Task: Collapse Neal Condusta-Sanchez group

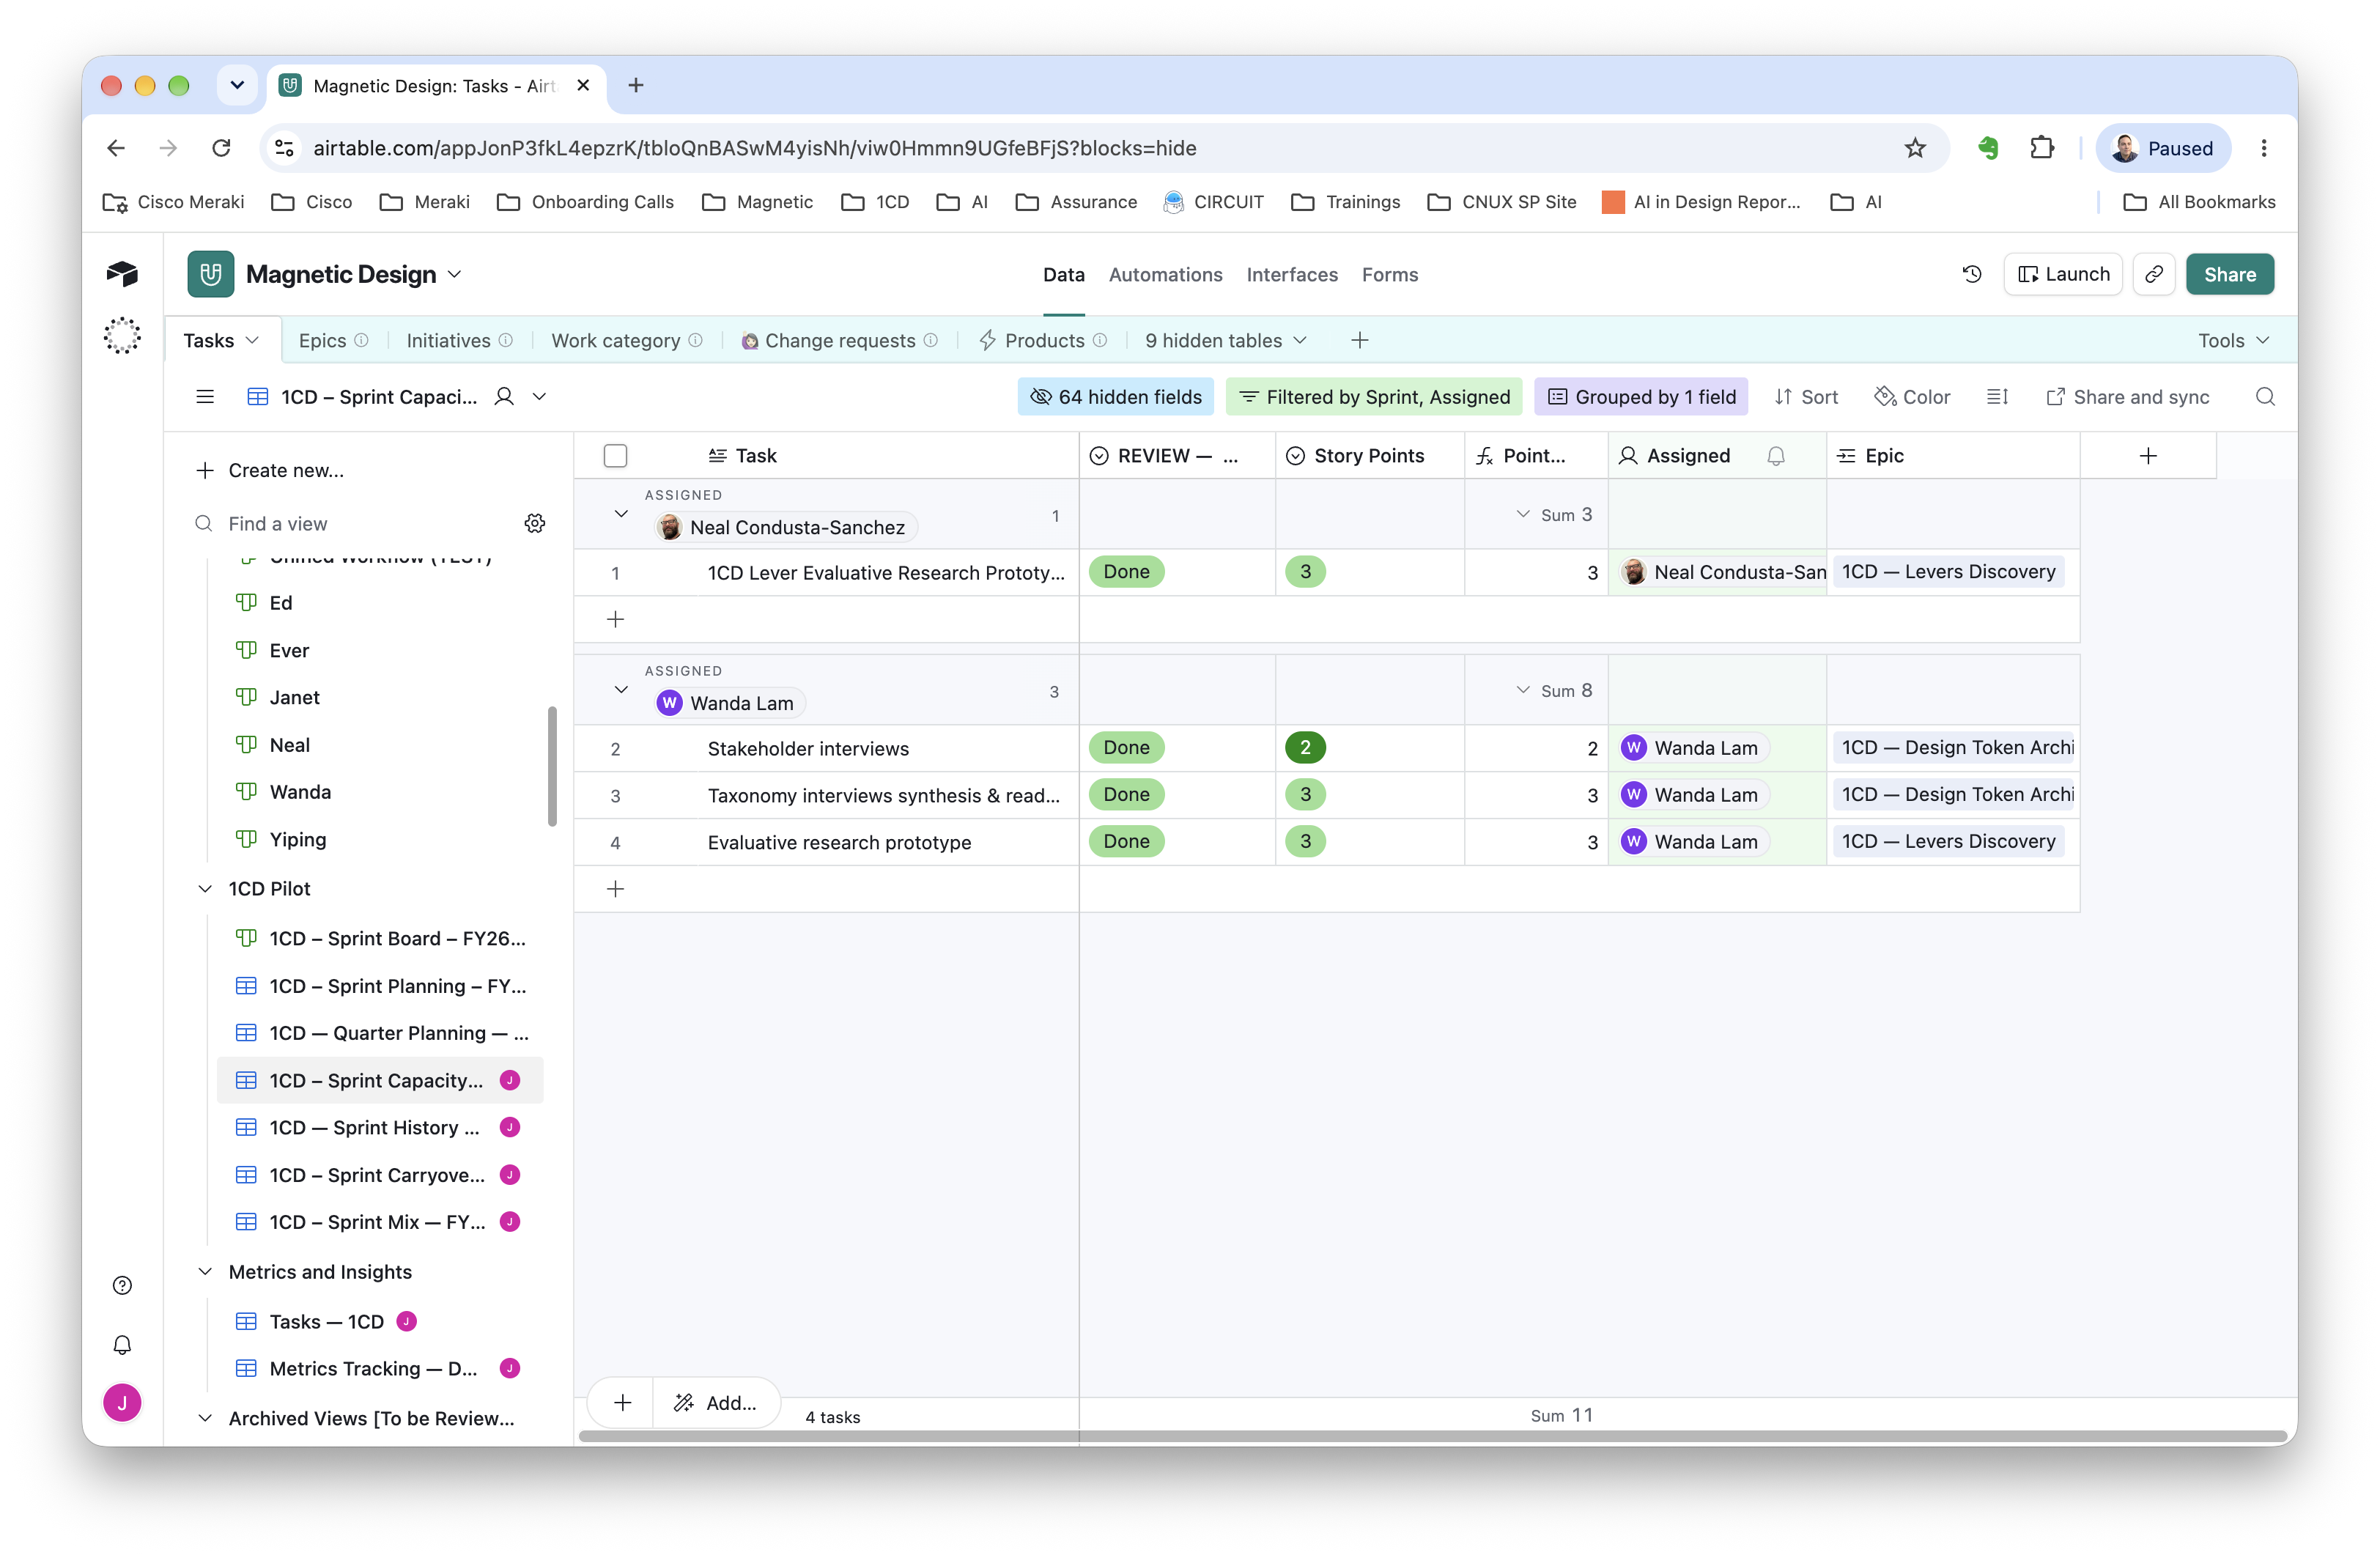Action: 621,514
